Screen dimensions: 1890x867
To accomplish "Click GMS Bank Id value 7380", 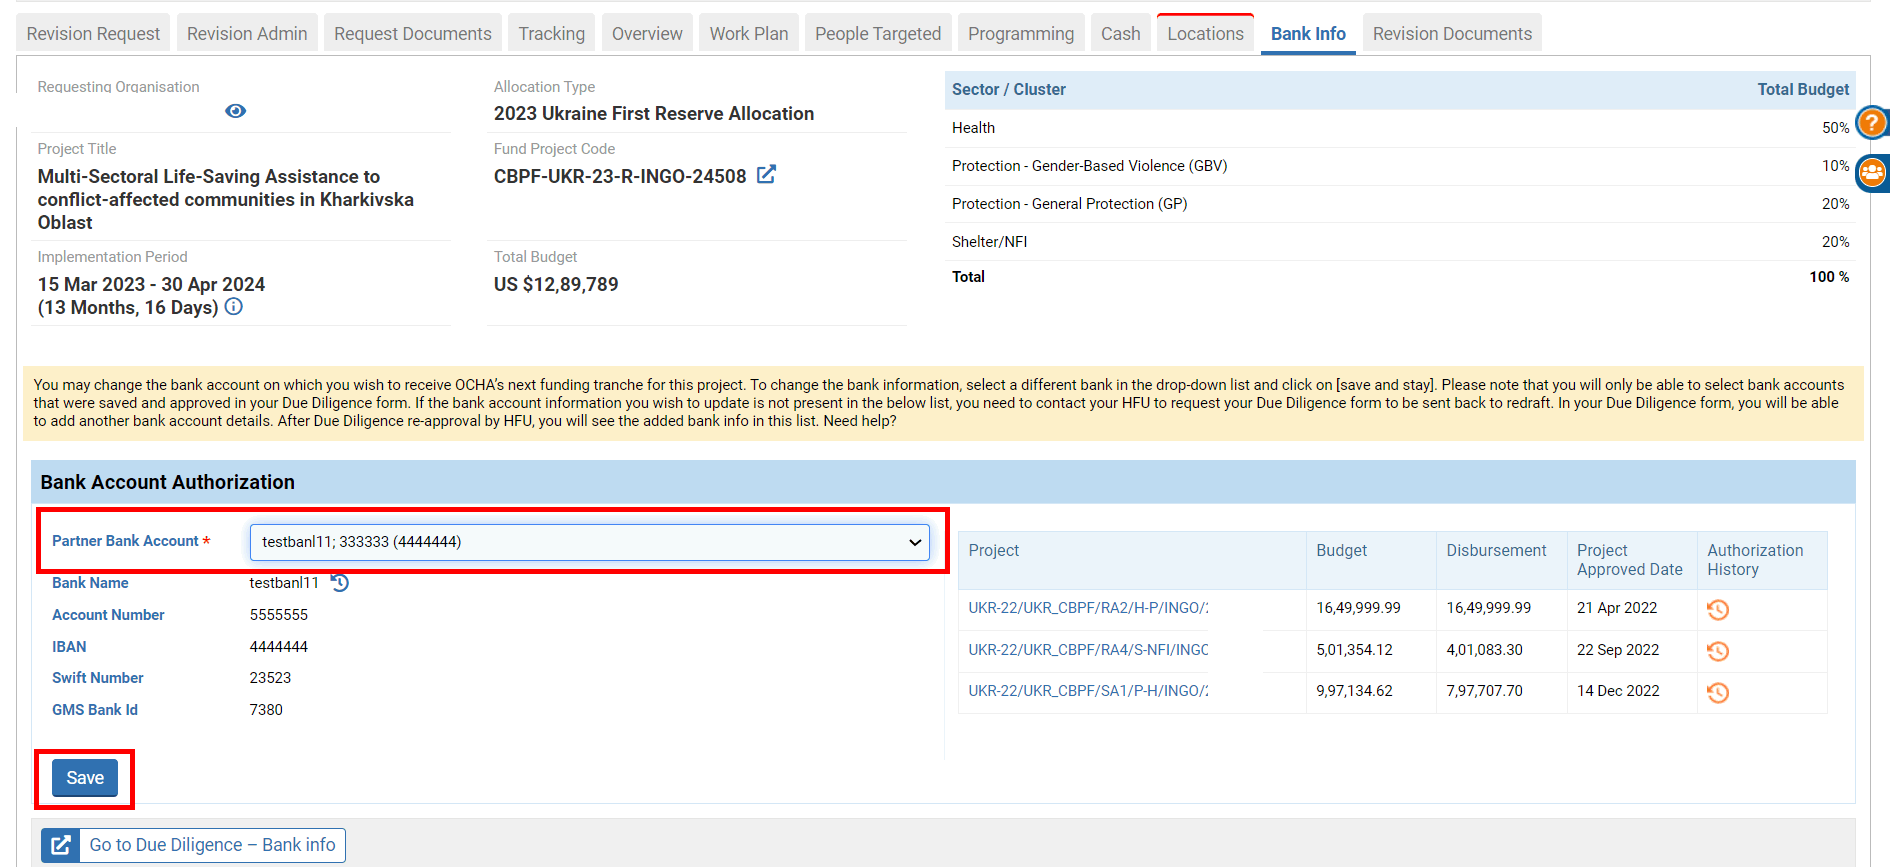I will (x=266, y=710).
